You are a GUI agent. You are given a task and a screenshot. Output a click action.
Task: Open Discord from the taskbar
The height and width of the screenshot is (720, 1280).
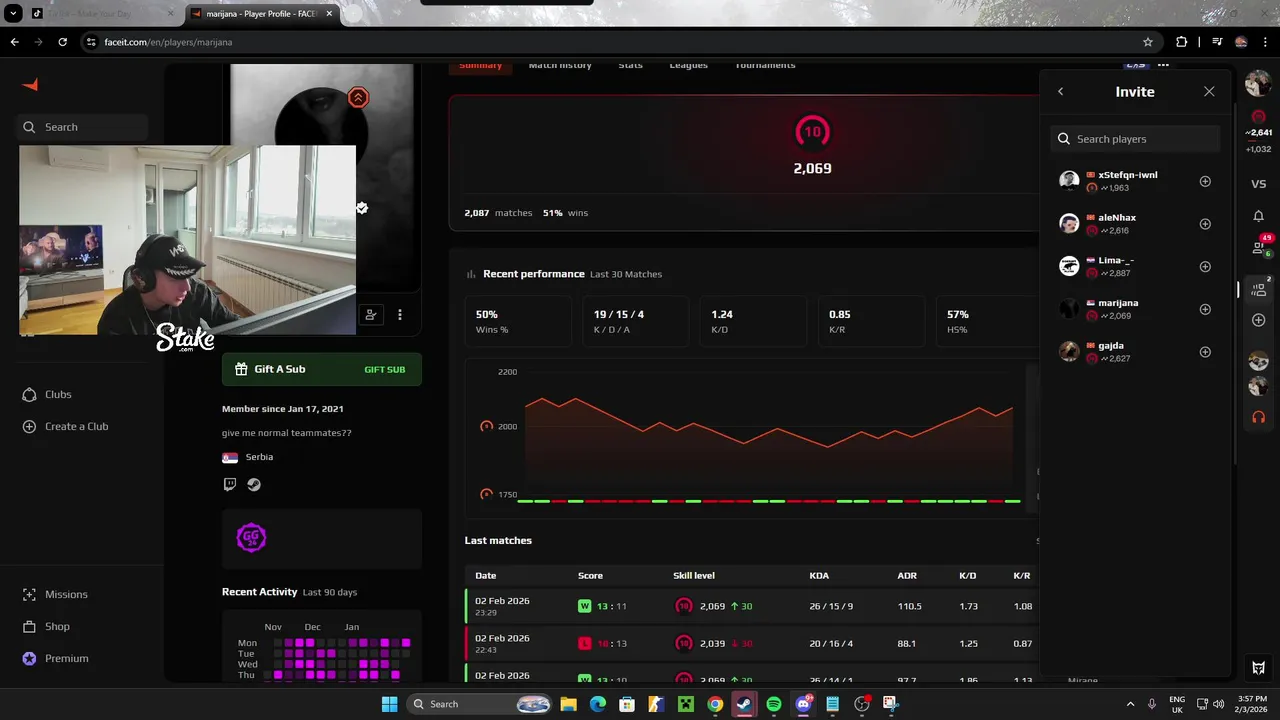pos(803,704)
